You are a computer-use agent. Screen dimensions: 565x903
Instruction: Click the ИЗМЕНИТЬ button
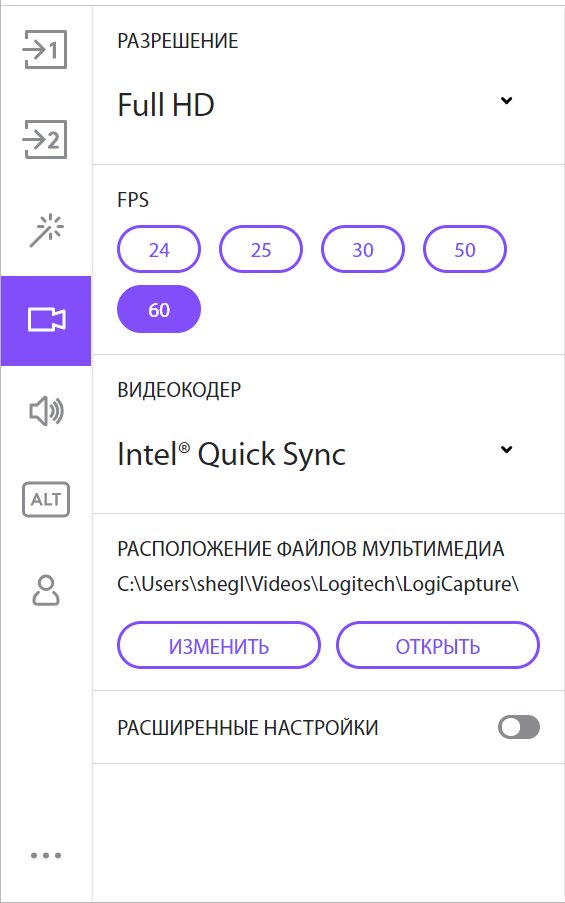[219, 646]
